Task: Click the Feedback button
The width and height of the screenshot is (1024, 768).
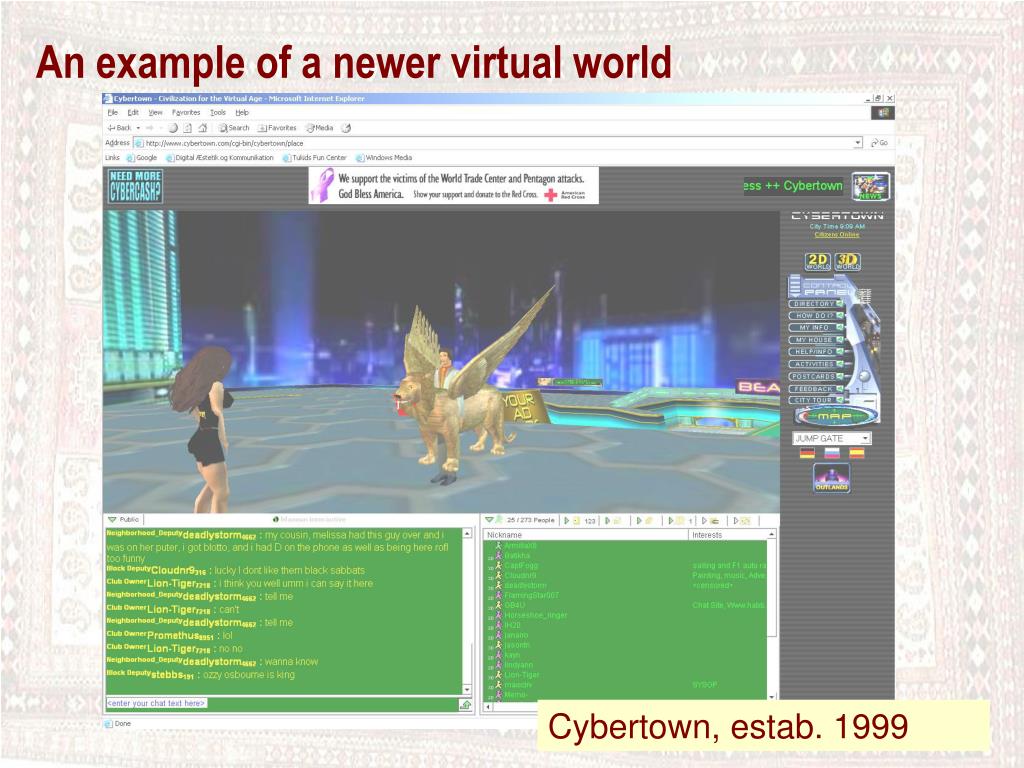Action: click(816, 389)
